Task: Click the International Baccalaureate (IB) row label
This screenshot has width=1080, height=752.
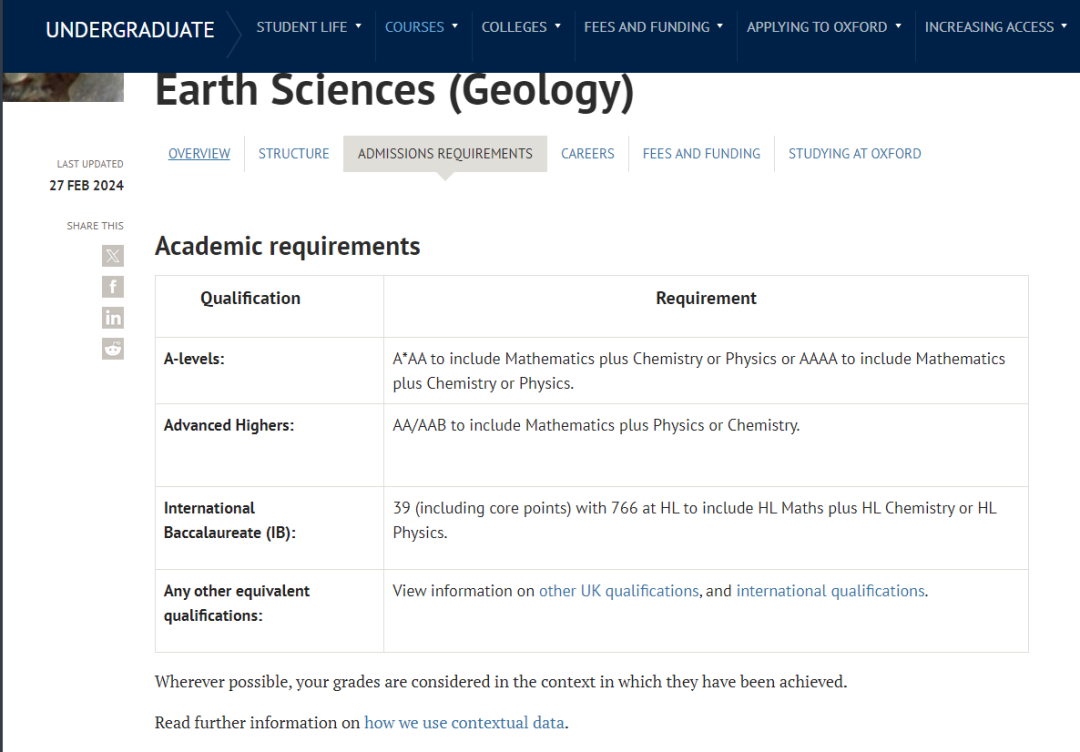Action: pos(229,521)
